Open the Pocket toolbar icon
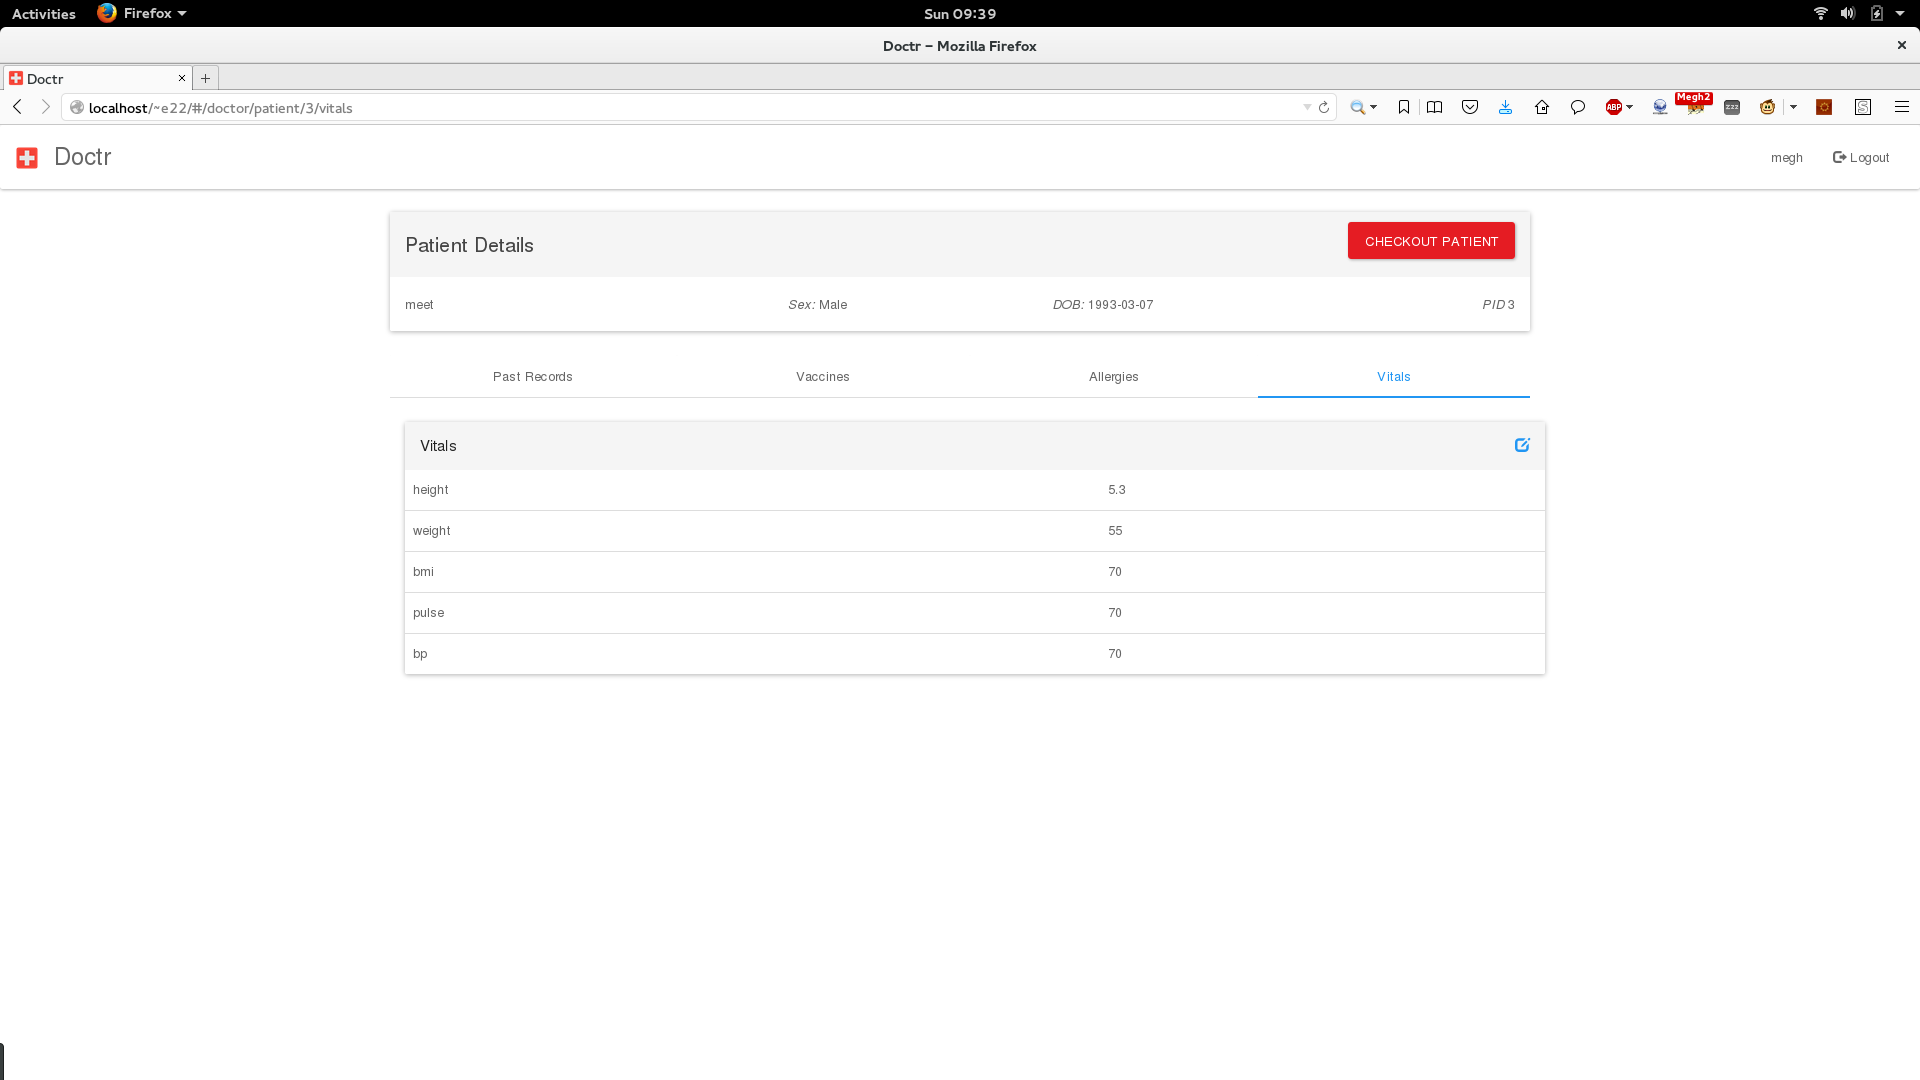1920x1080 pixels. (1470, 107)
